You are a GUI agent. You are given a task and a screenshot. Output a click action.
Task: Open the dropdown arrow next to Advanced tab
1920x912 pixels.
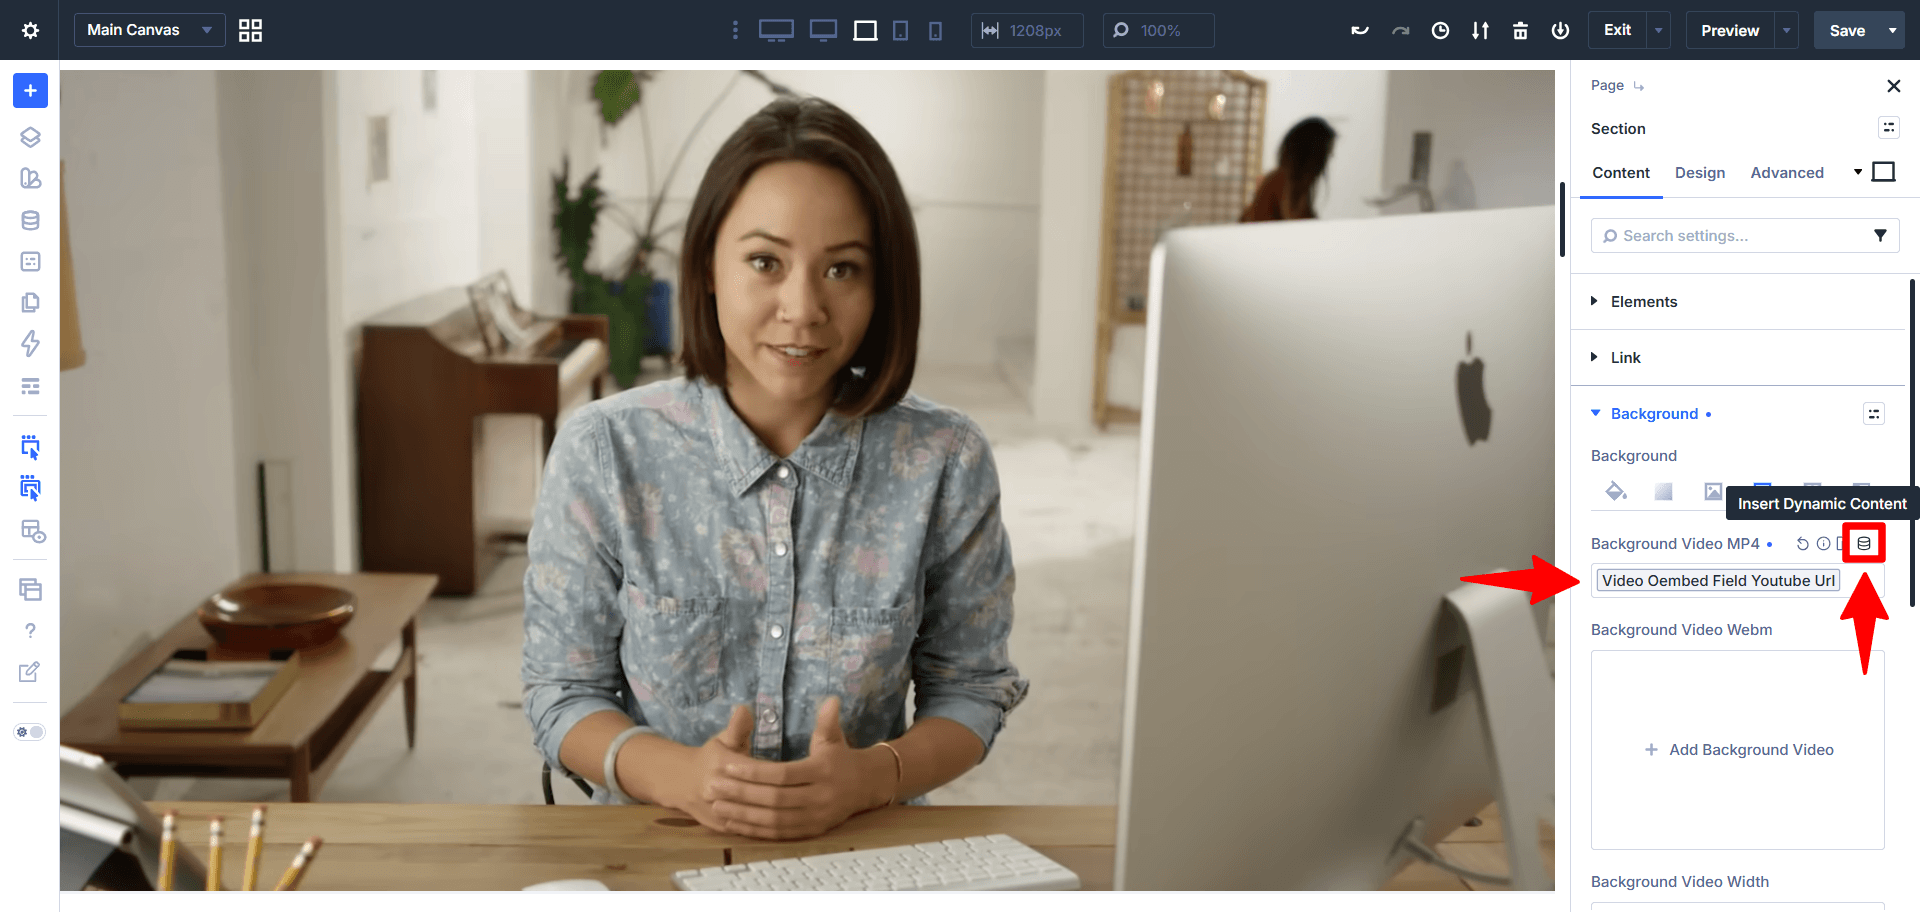click(1858, 172)
